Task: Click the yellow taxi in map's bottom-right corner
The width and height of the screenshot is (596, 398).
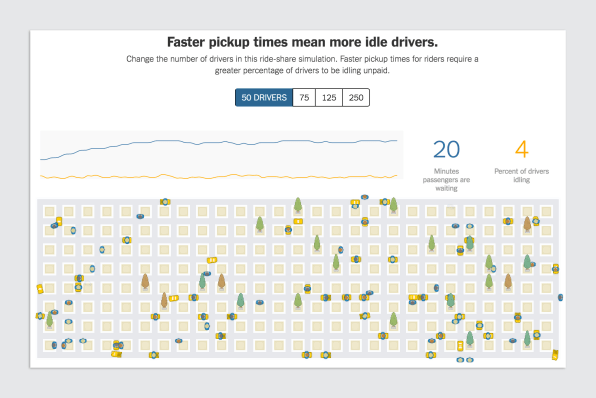Action: pyautogui.click(x=555, y=355)
